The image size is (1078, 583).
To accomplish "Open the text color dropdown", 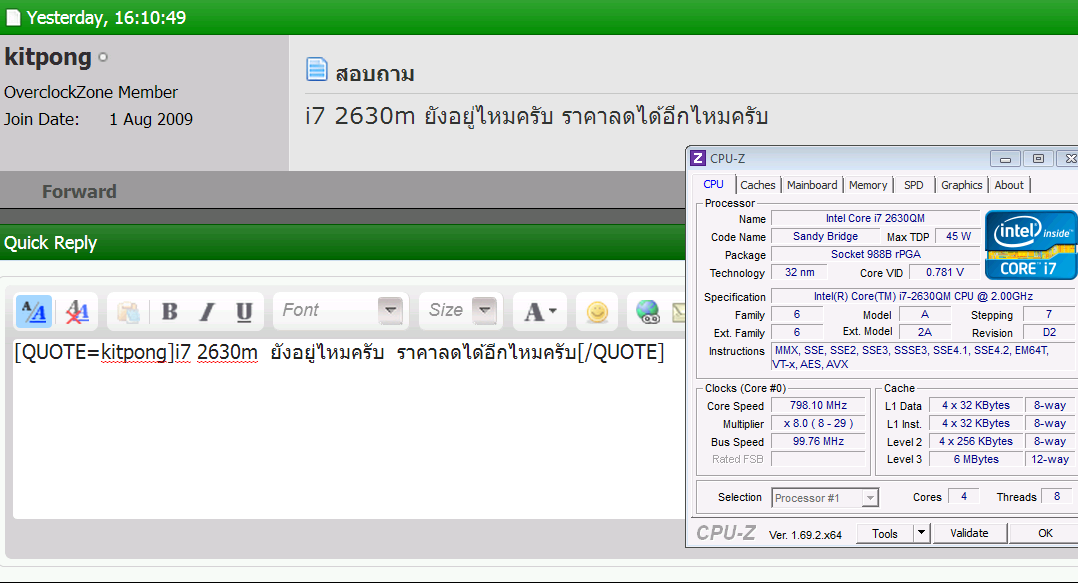I will (540, 311).
